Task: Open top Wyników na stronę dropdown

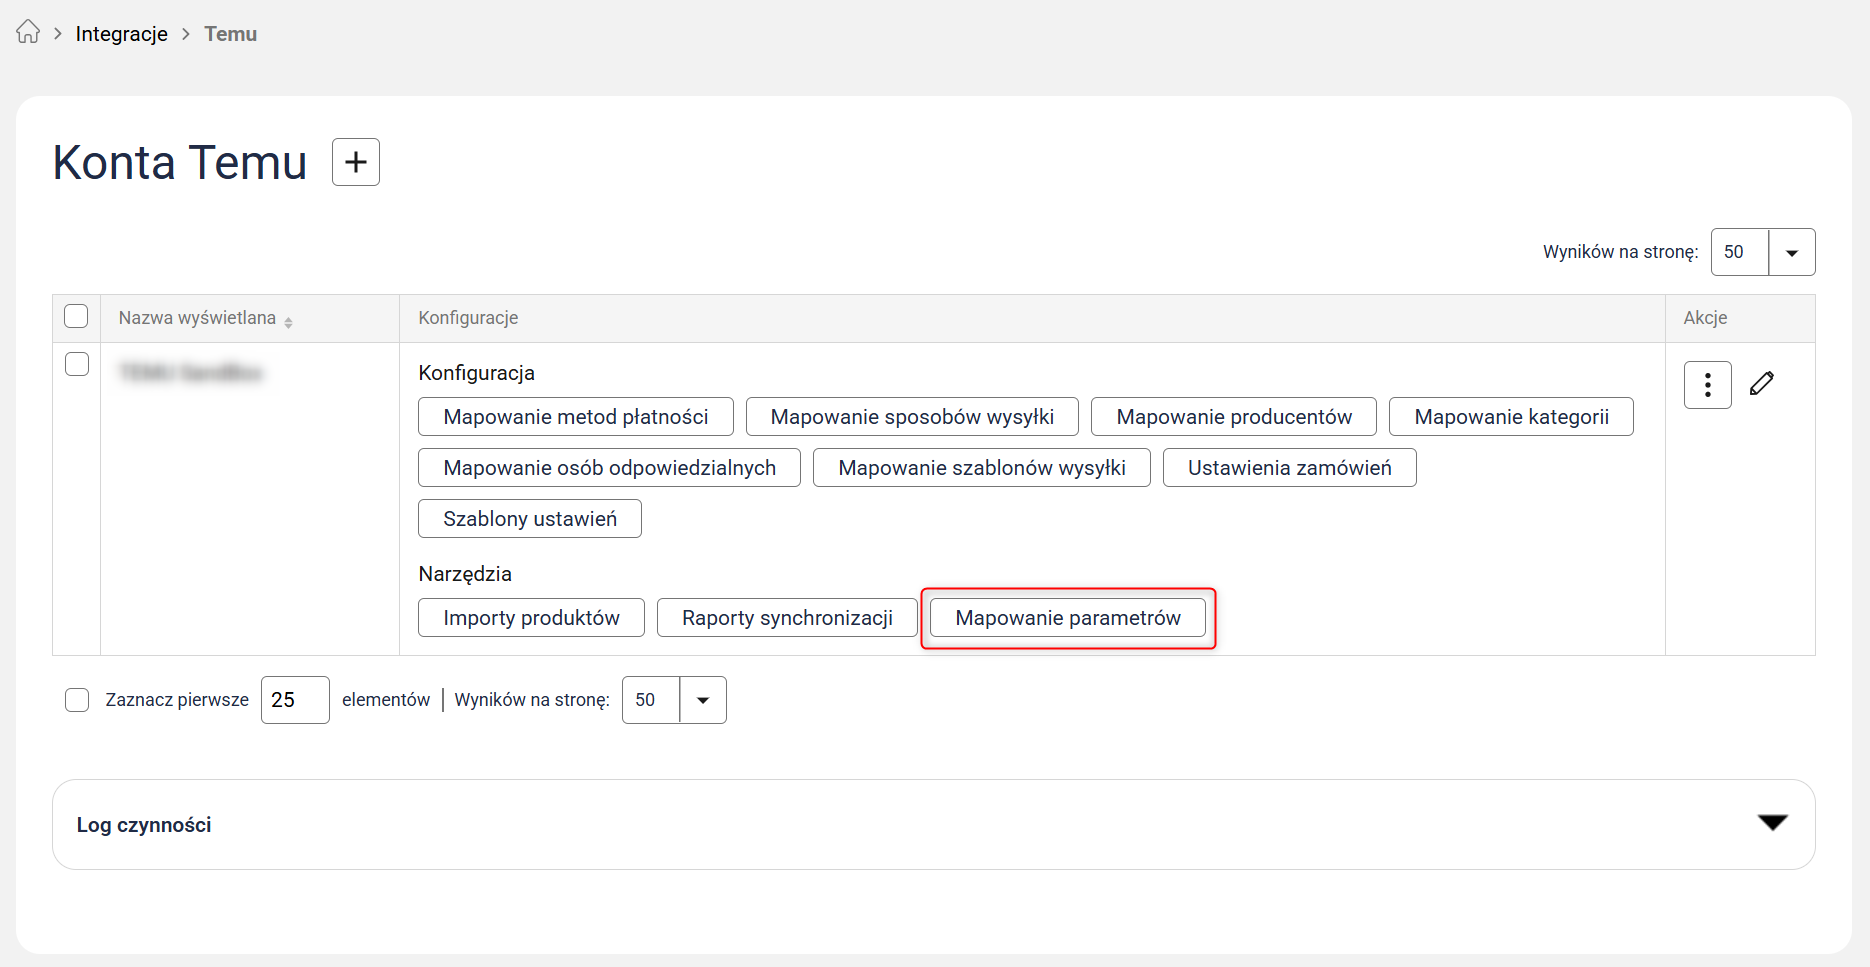Action: (x=1791, y=253)
